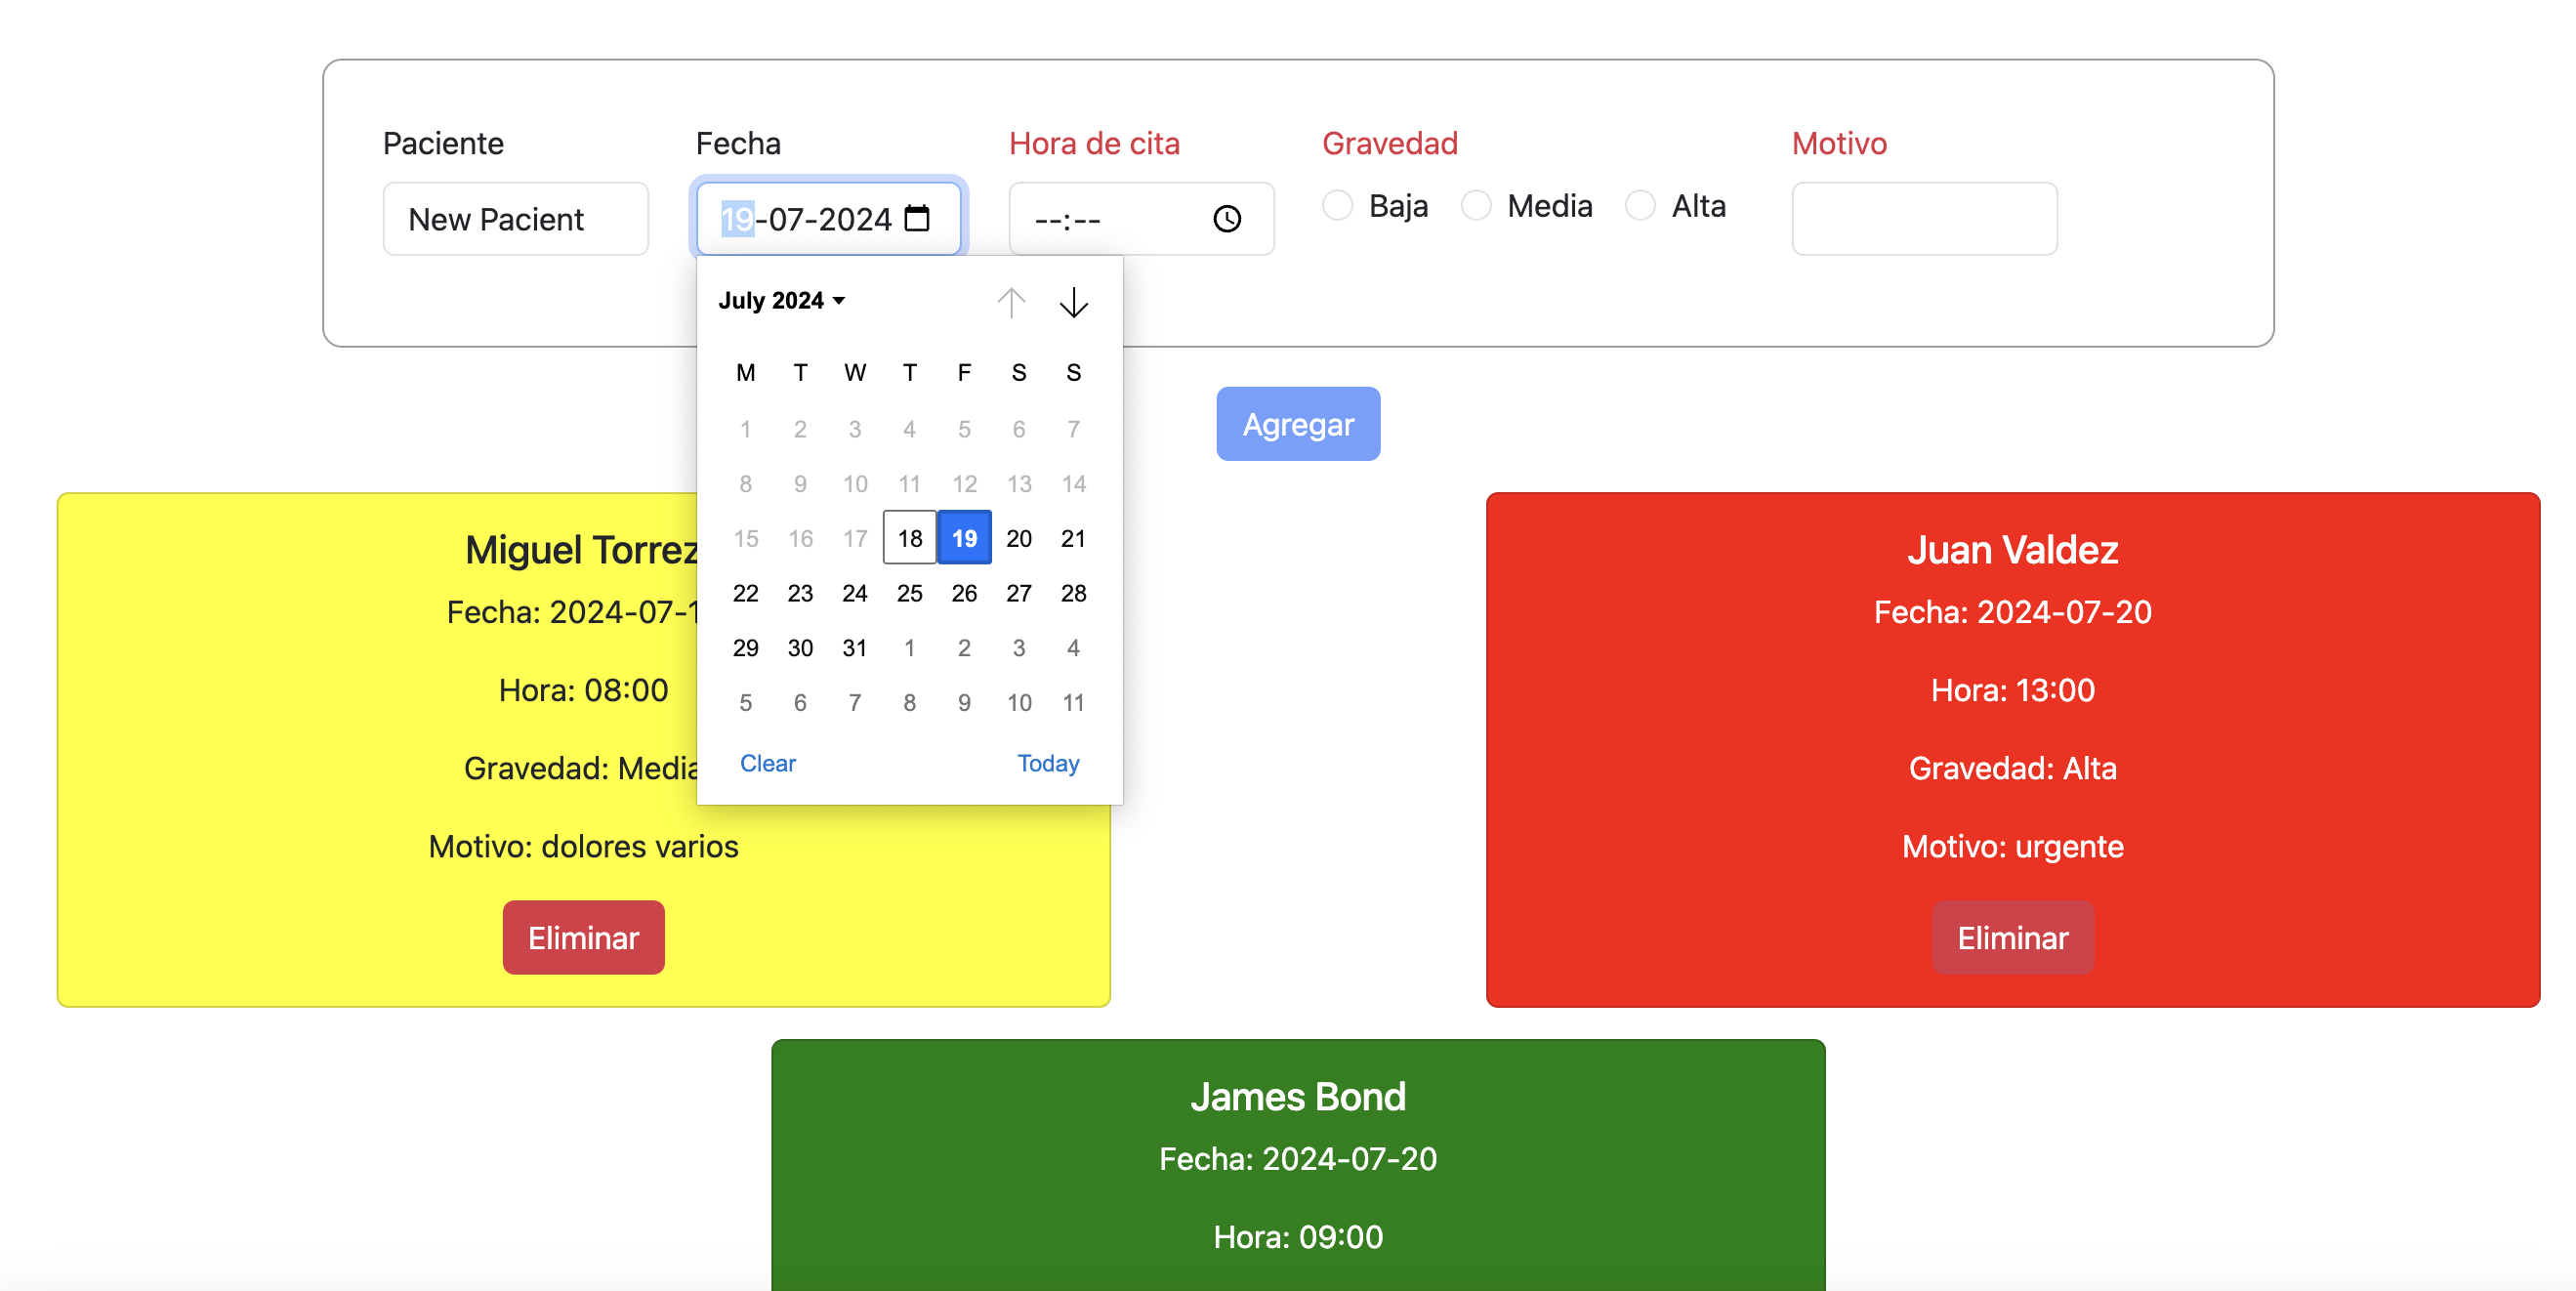Focus the Motivo input field

tap(1924, 219)
